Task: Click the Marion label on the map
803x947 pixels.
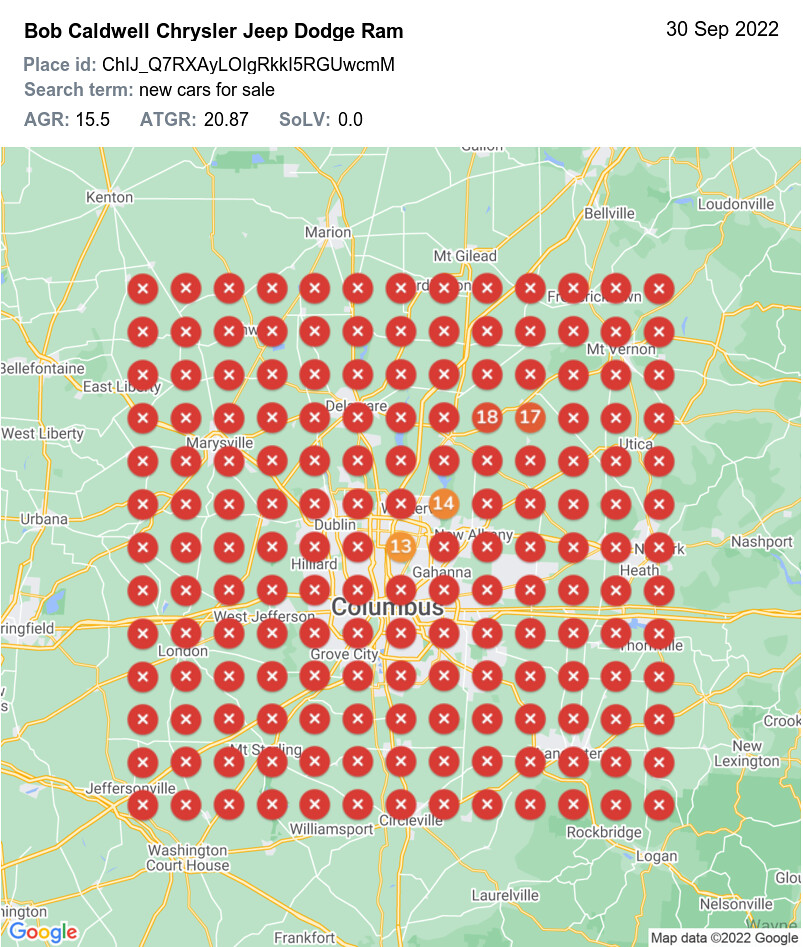Action: (328, 233)
